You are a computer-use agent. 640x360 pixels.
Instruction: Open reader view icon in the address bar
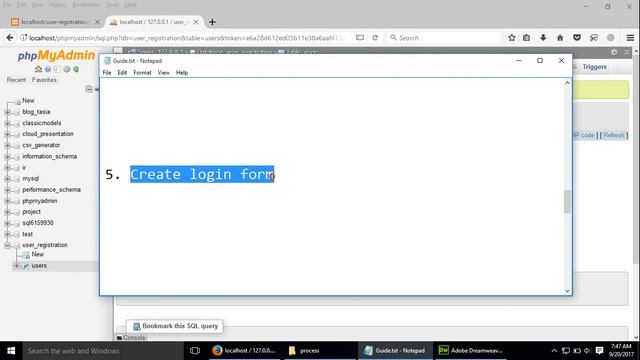click(x=360, y=38)
